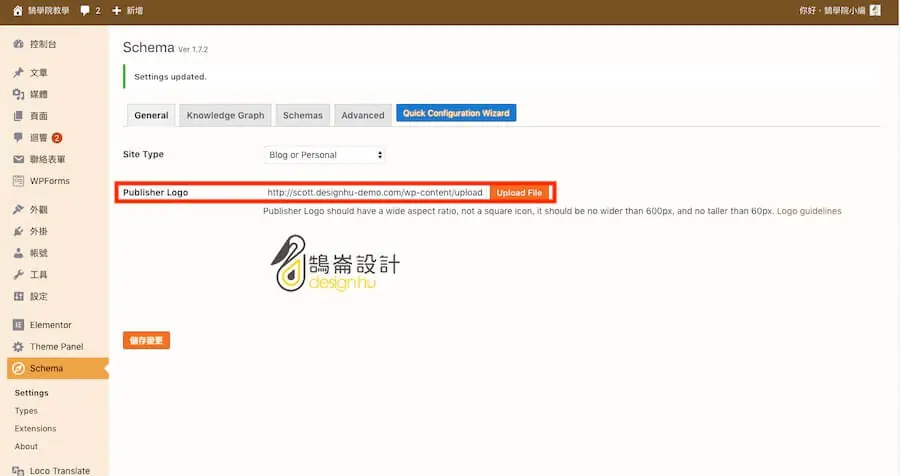Switch to the General tab
900x476 pixels.
click(x=151, y=115)
